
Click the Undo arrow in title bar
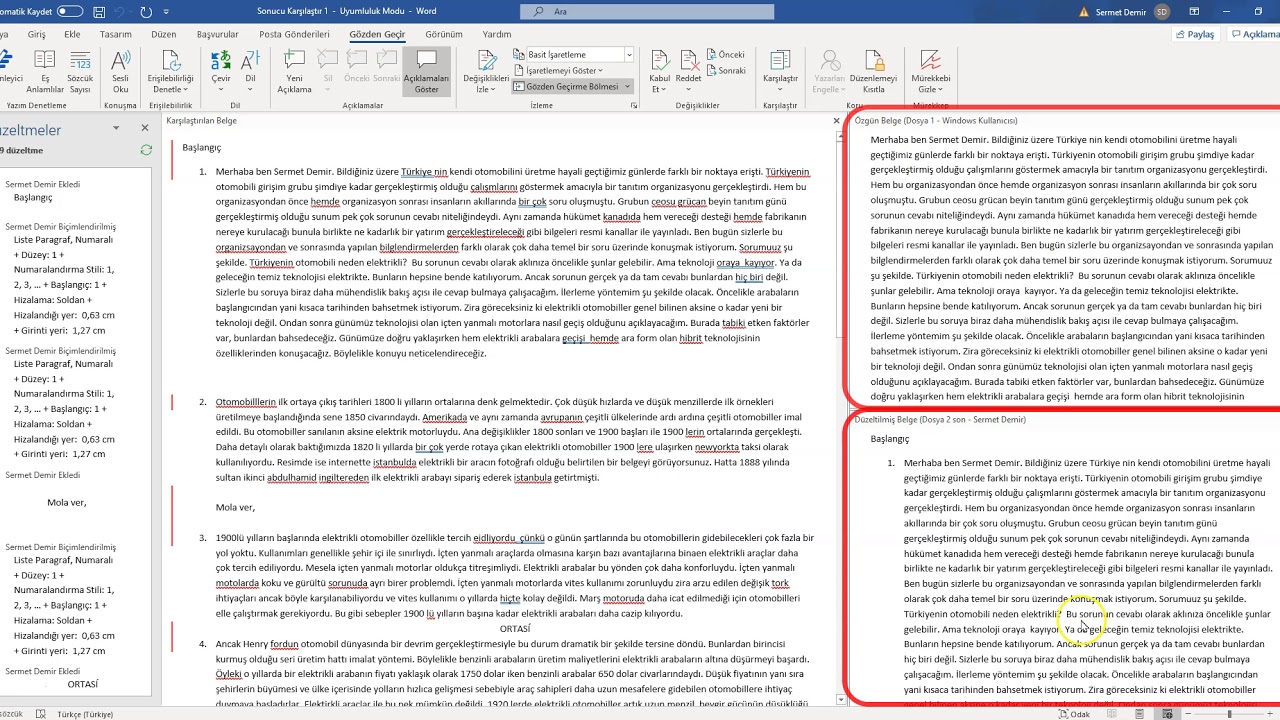coord(118,12)
